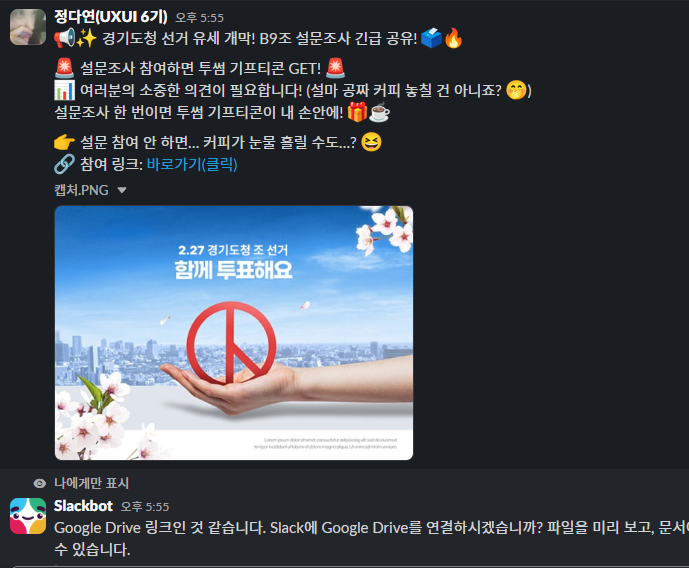Collapse the 캡처.PNG attachment arrow
The image size is (689, 568).
pyautogui.click(x=122, y=190)
